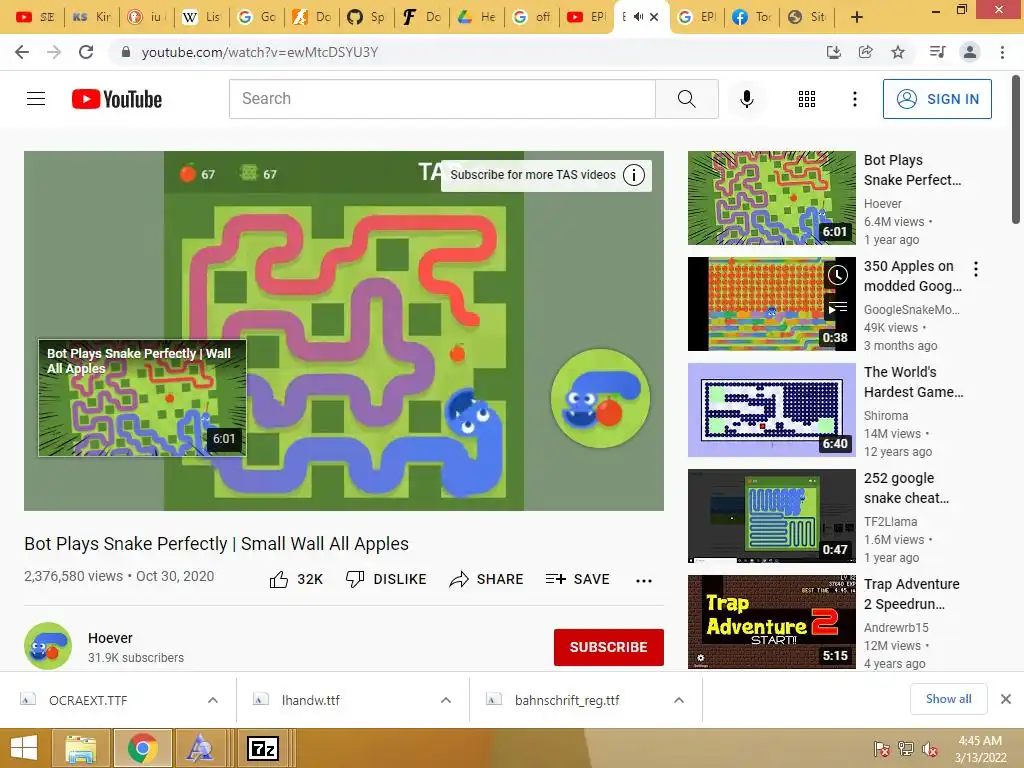Click the taskbar volume icon
The image size is (1024, 768).
click(930, 749)
